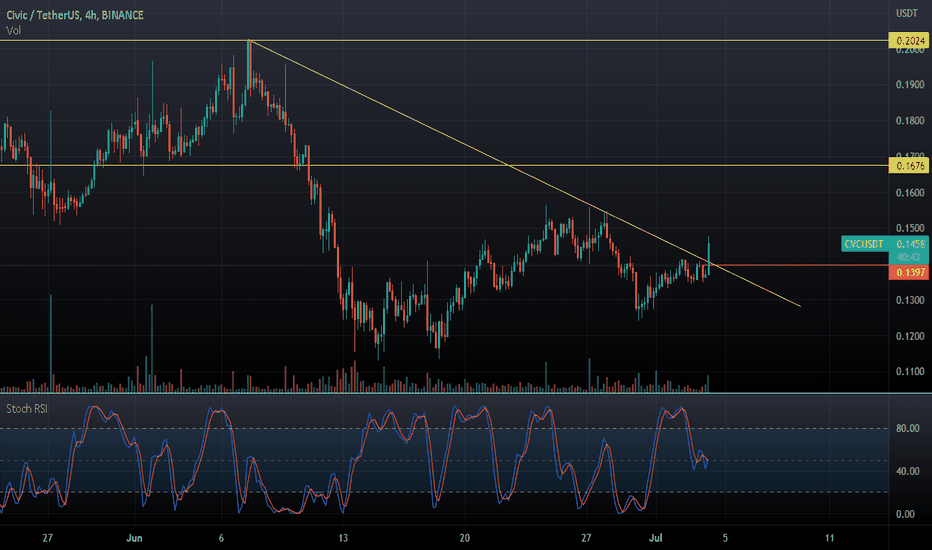Click the 6 date axis label
932x550 pixels.
[221, 538]
